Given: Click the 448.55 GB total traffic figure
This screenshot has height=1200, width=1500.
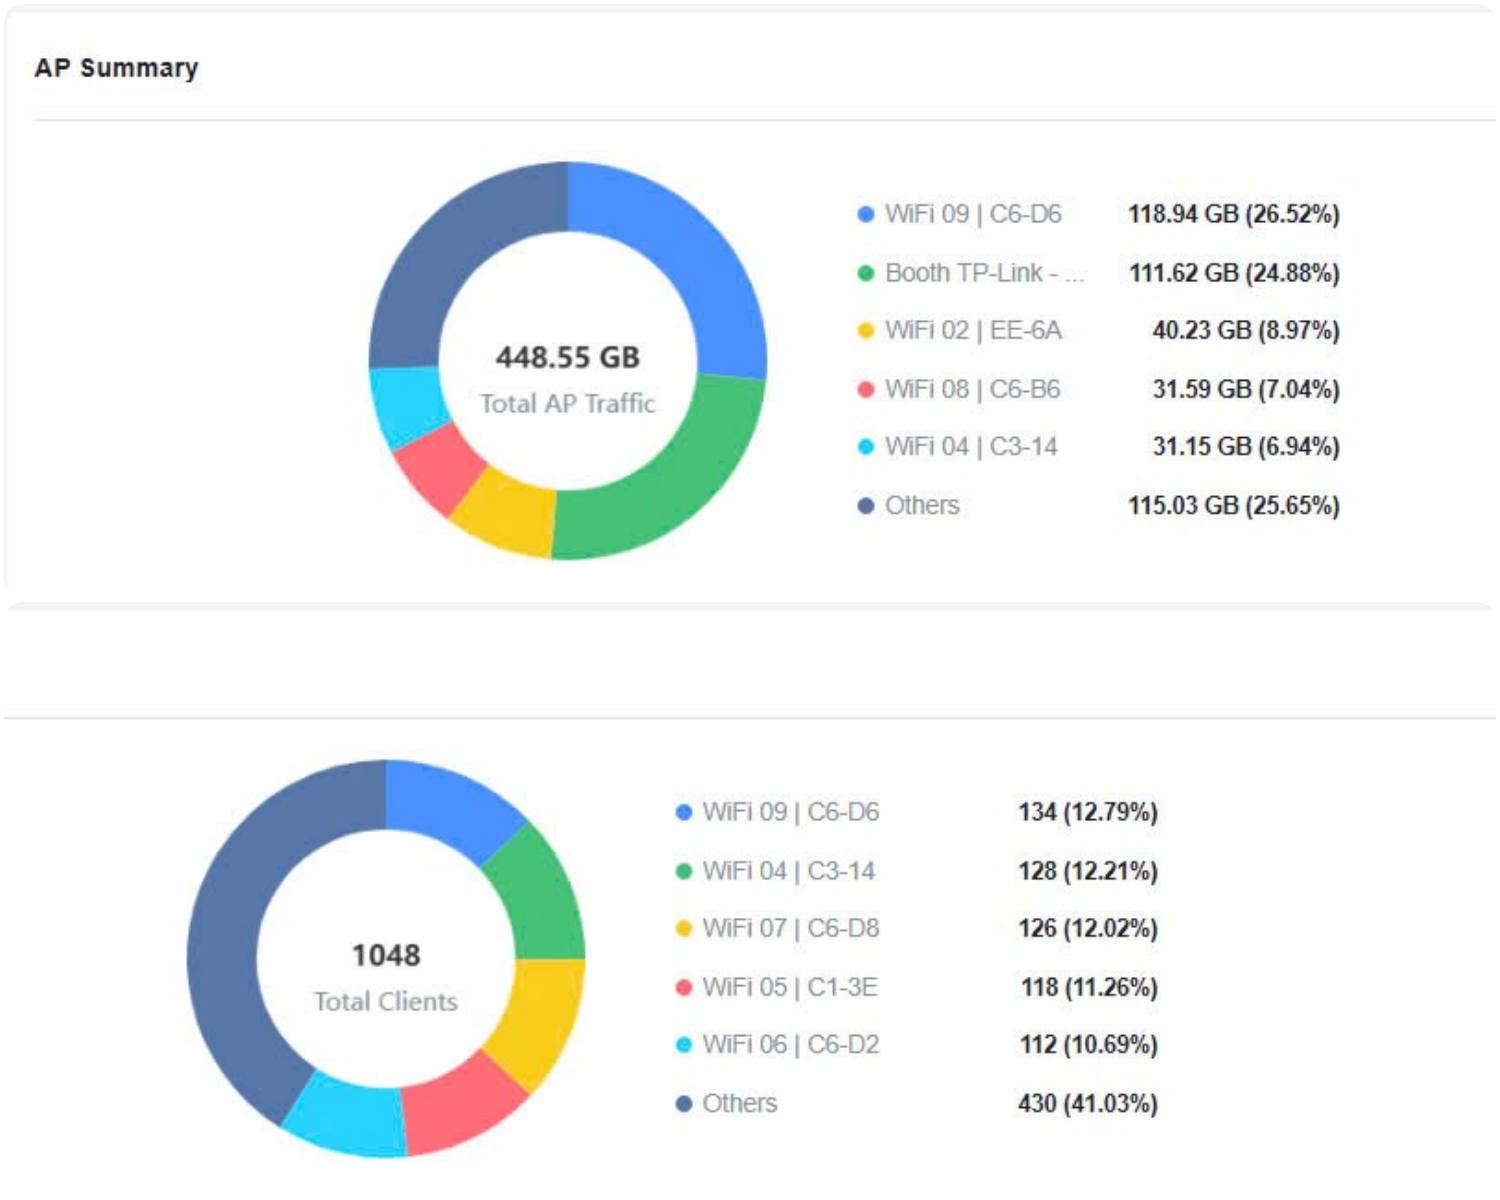Looking at the screenshot, I should pos(568,358).
